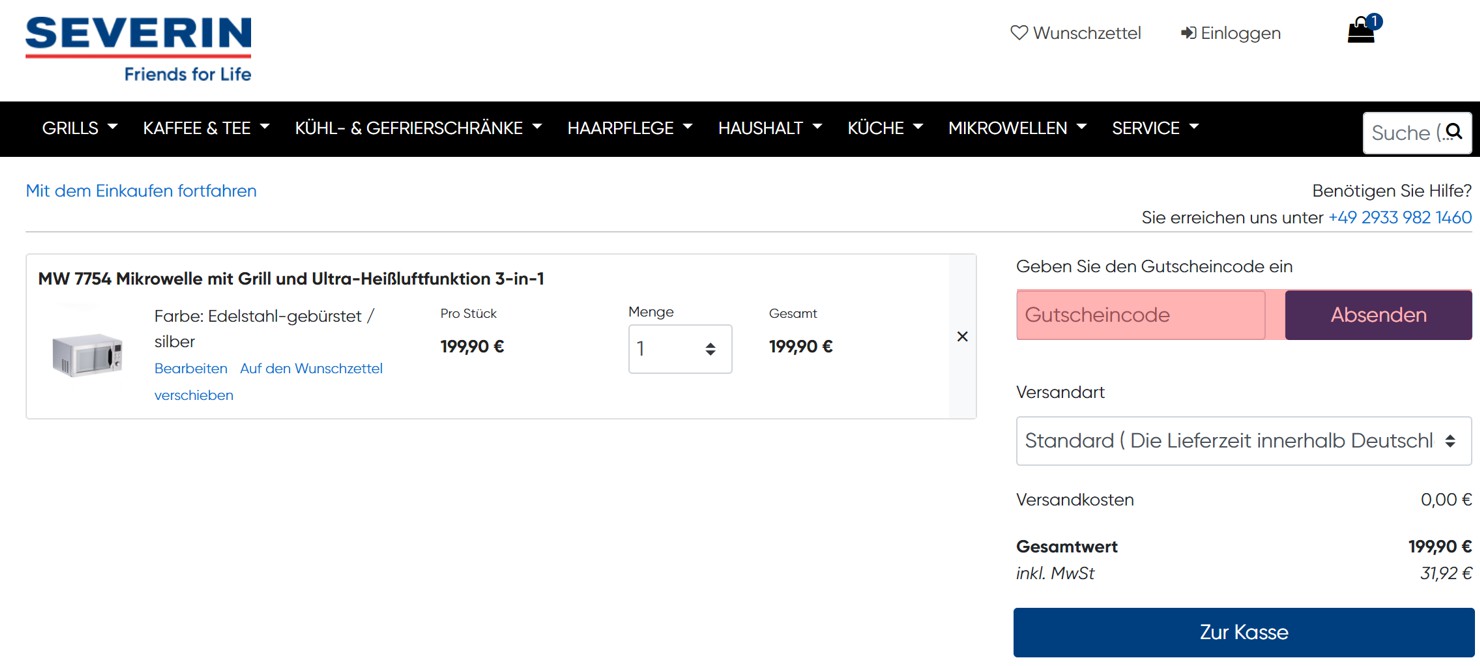Select the Gesamtwert 199,90 € value
Screen dimensions: 1480x666
1440,547
